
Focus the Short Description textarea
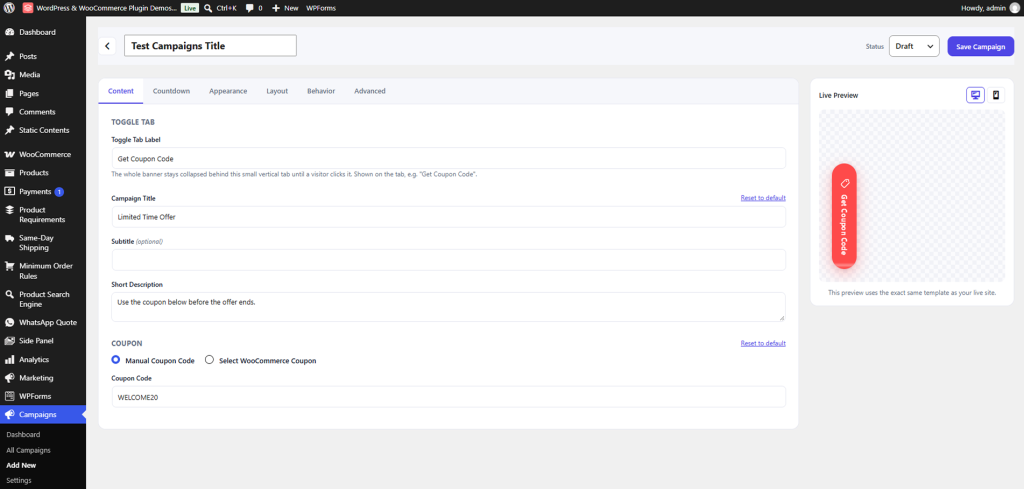click(x=449, y=307)
